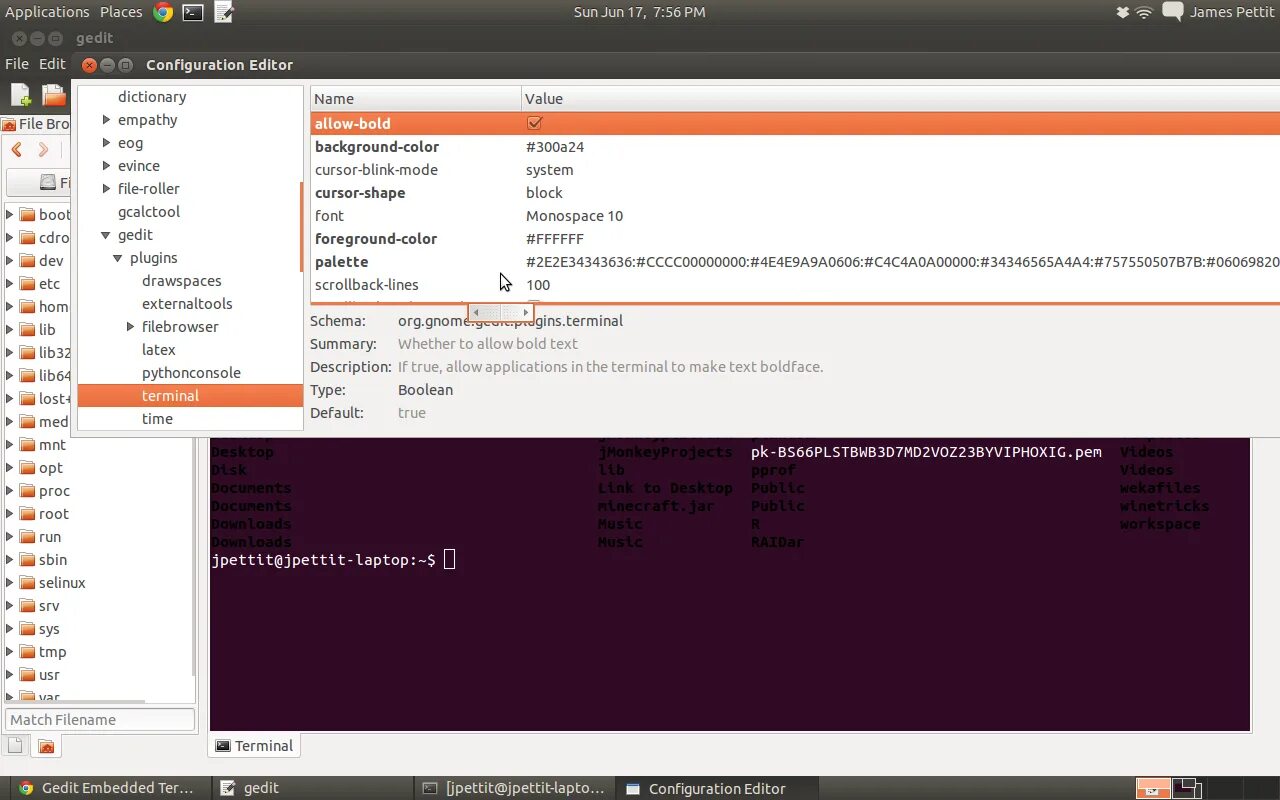Select the pythonconsole tree item
1280x800 pixels.
191,373
